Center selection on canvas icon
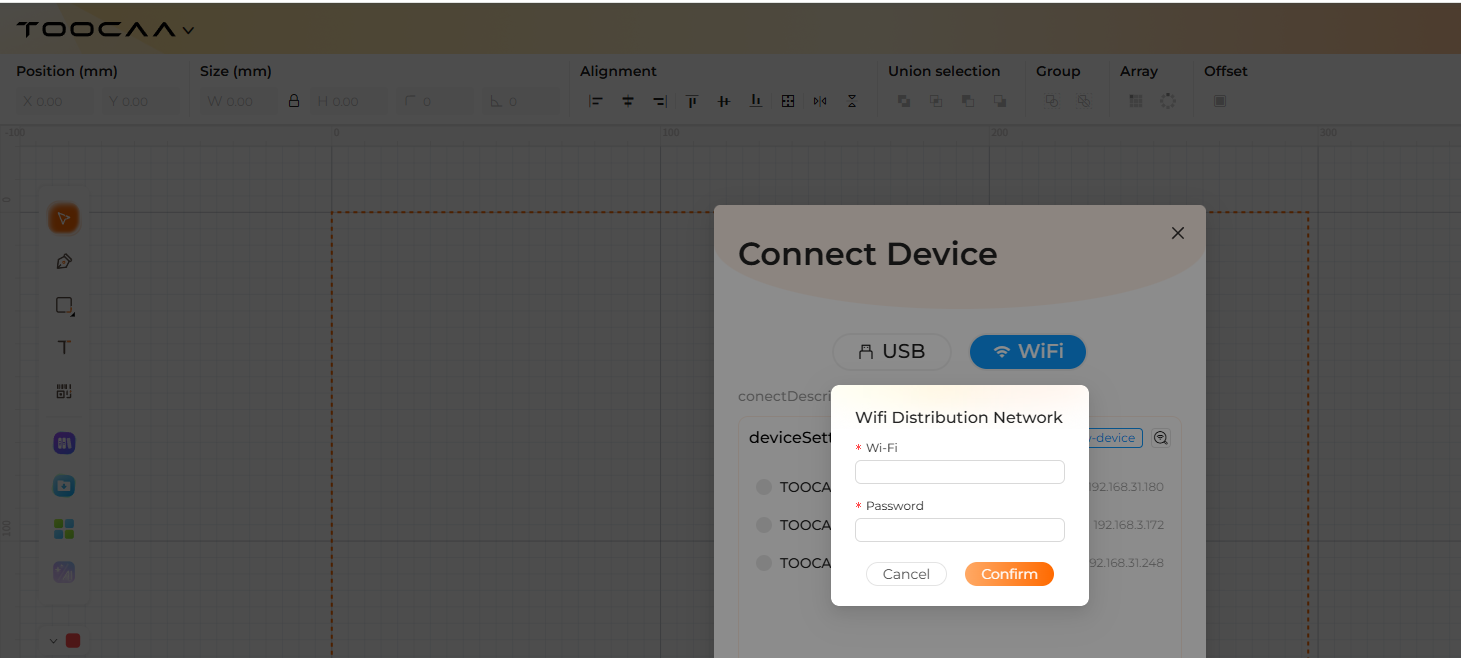The image size is (1461, 658). coord(788,101)
